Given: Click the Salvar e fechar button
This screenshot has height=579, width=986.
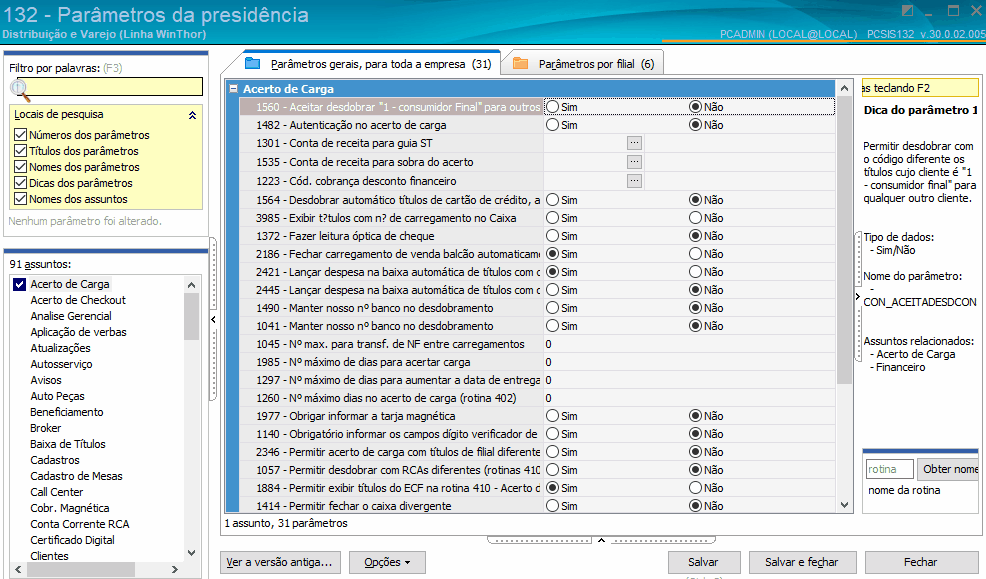Looking at the screenshot, I should pos(801,562).
